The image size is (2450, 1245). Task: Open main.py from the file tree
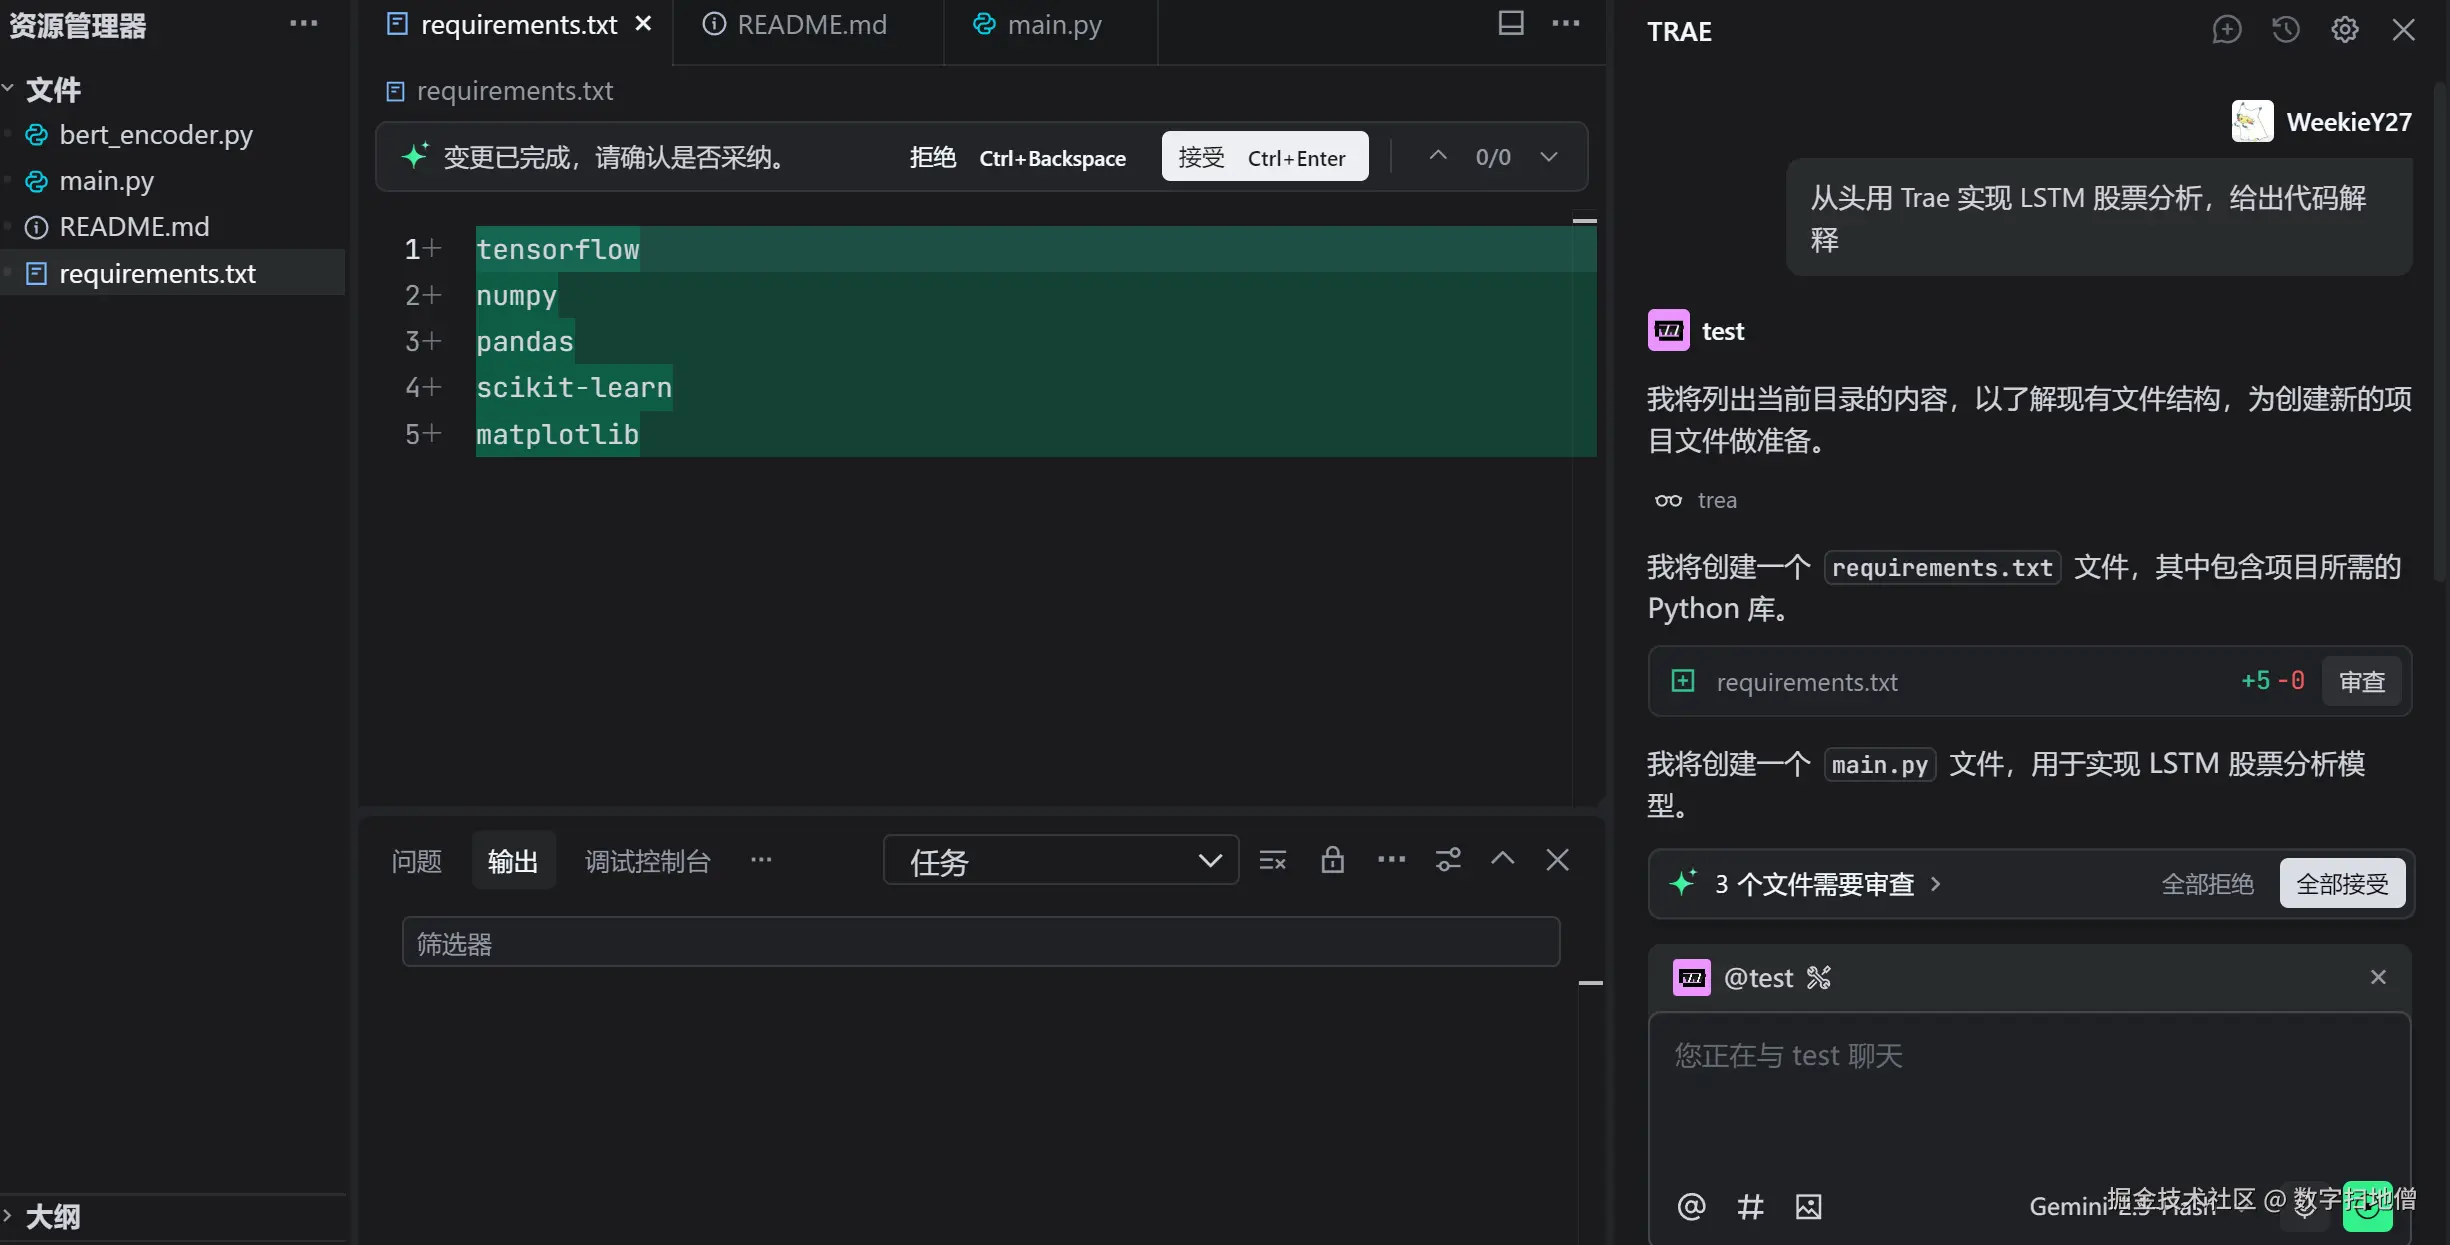106,181
